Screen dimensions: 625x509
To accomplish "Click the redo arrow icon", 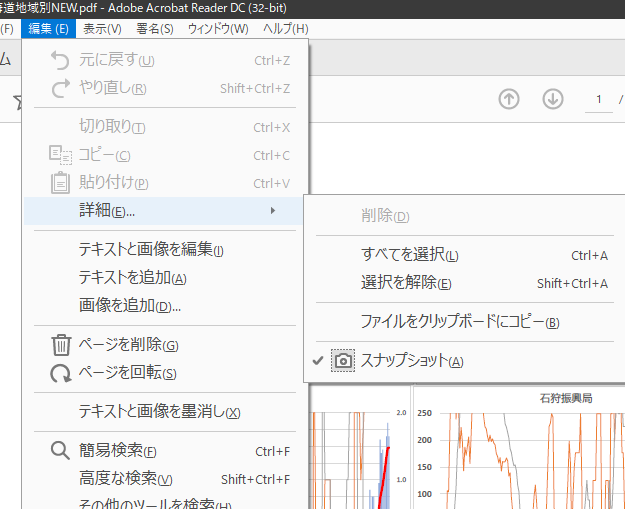I will [x=61, y=88].
